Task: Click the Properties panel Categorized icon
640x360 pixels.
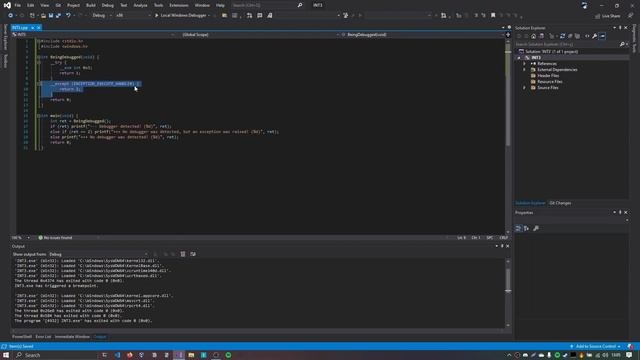Action: click(x=518, y=229)
